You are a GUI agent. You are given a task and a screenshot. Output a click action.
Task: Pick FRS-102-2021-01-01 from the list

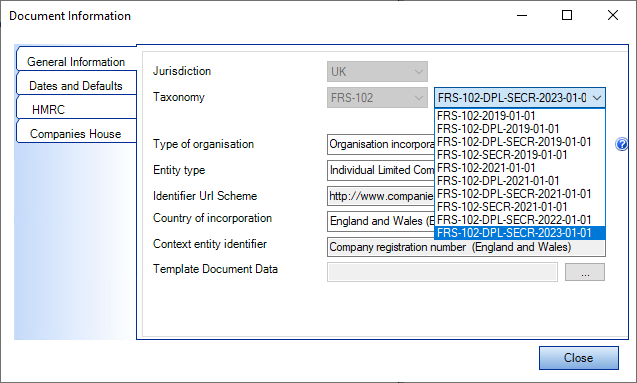coord(520,168)
